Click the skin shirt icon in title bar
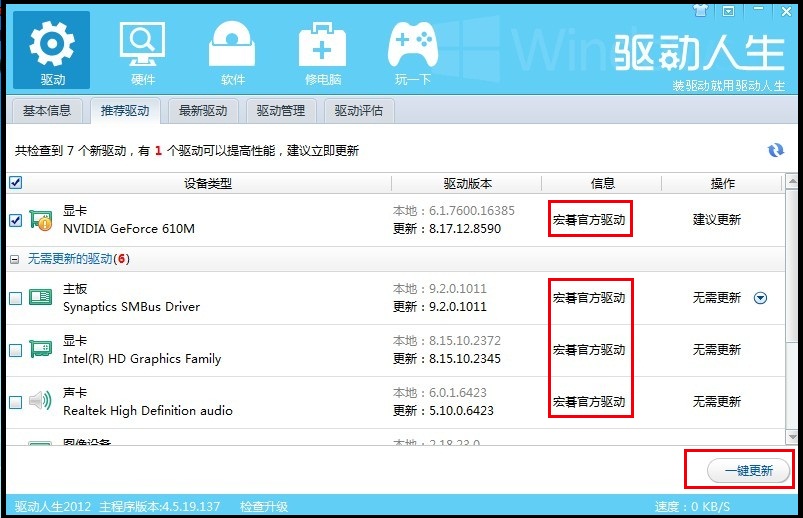 coord(701,10)
